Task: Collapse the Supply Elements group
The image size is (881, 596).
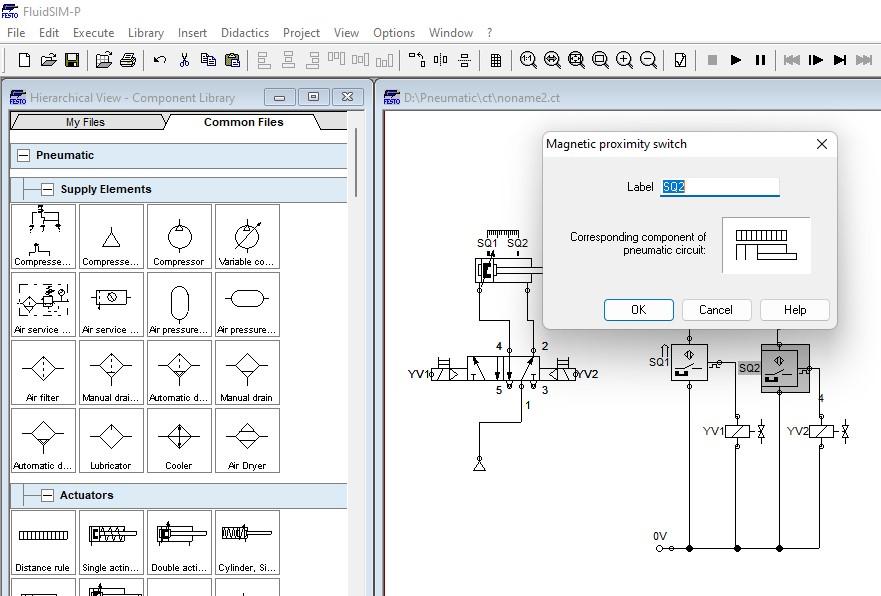Action: (47, 189)
